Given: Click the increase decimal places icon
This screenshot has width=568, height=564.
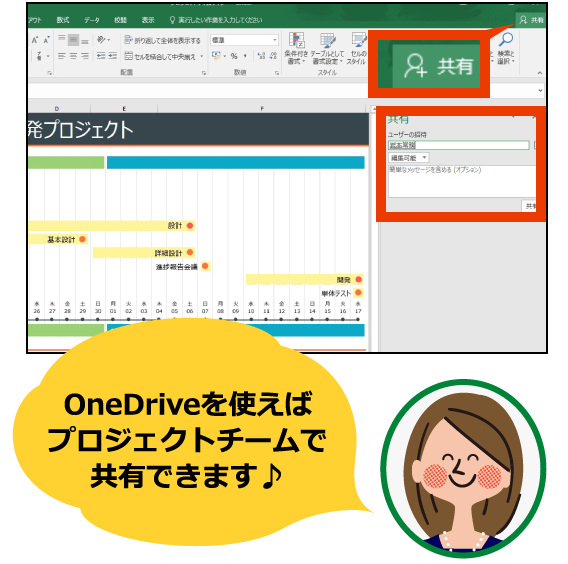Looking at the screenshot, I should click(x=261, y=56).
